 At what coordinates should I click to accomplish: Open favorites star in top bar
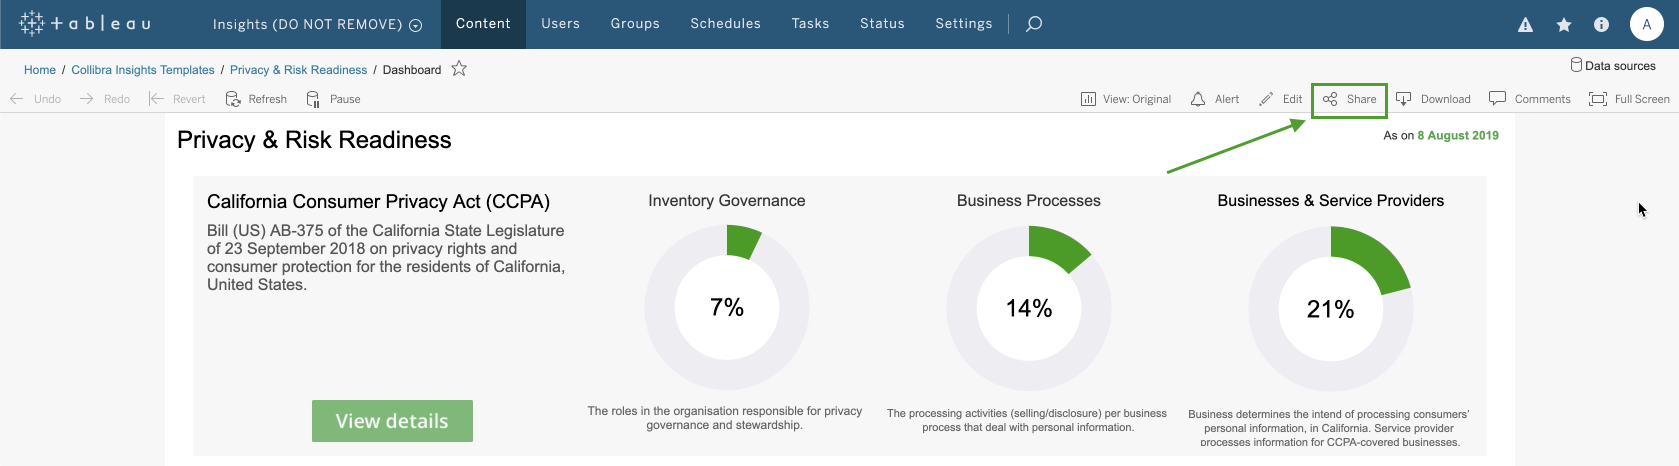(x=1564, y=25)
